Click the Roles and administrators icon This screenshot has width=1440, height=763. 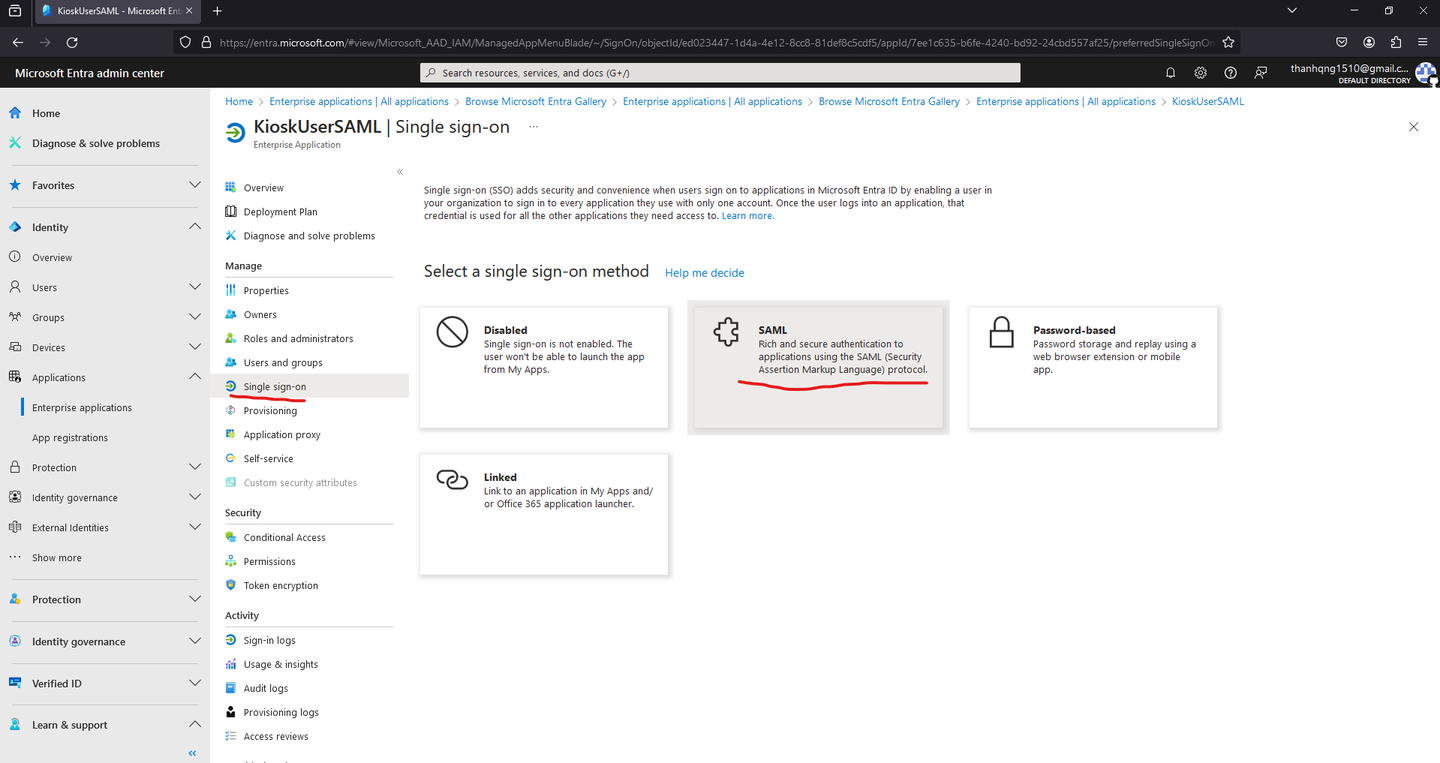(x=231, y=338)
